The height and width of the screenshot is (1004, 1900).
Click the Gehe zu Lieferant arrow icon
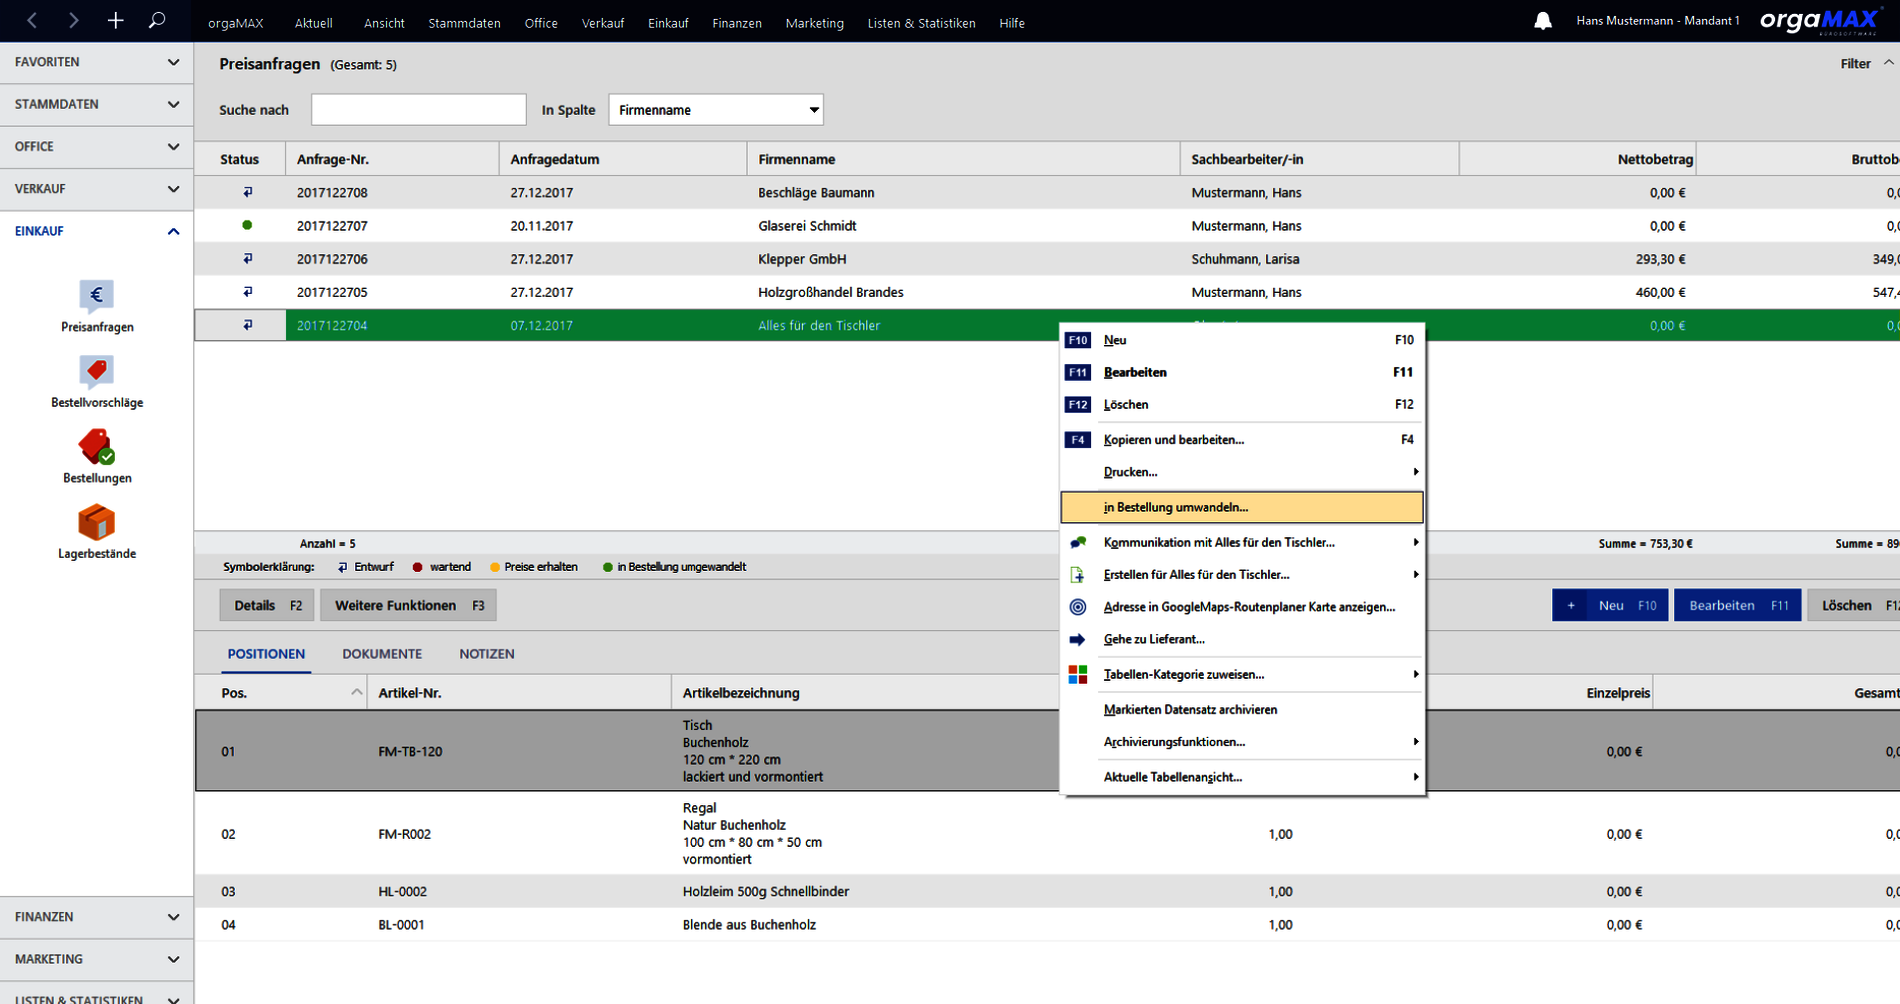[1078, 639]
